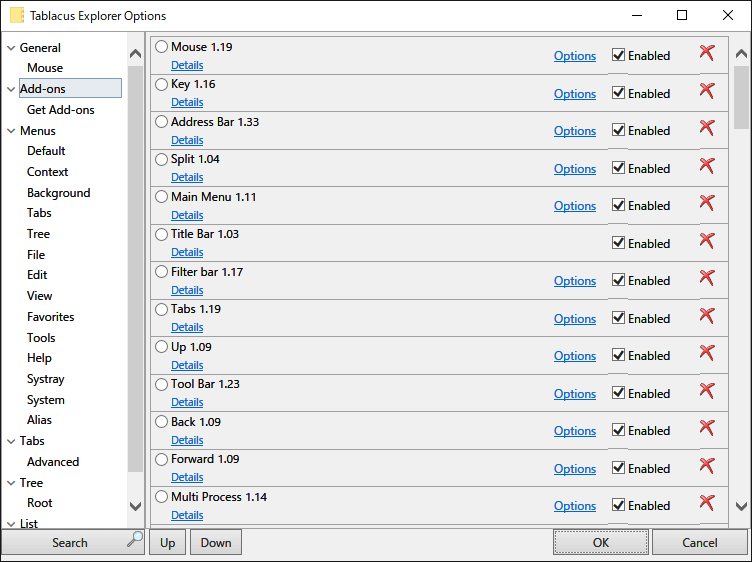Delete the Tabs 1.19 add-on red X
752x562 pixels.
pos(707,316)
